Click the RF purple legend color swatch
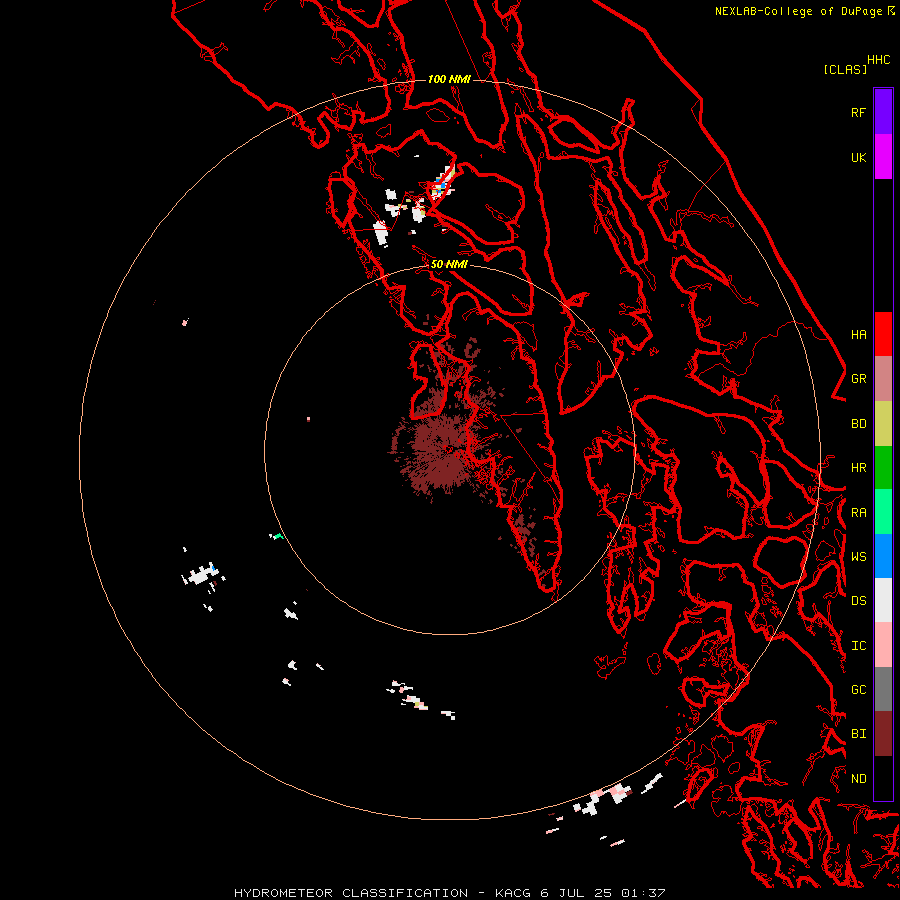 pos(883,112)
